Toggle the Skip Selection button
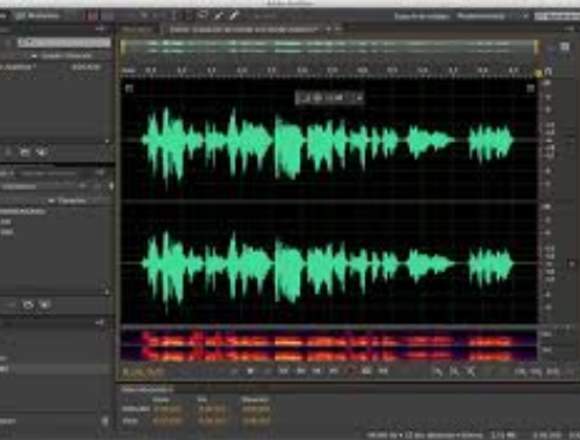Viewport: 580px width, 440px height. [x=383, y=371]
